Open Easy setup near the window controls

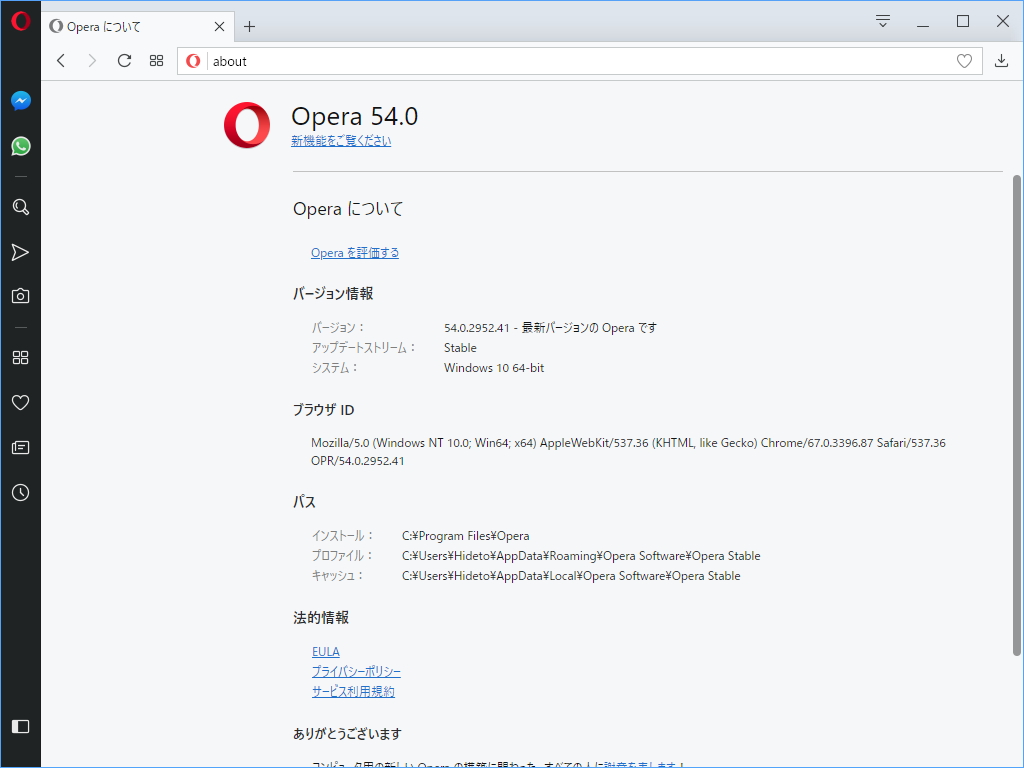[x=881, y=20]
